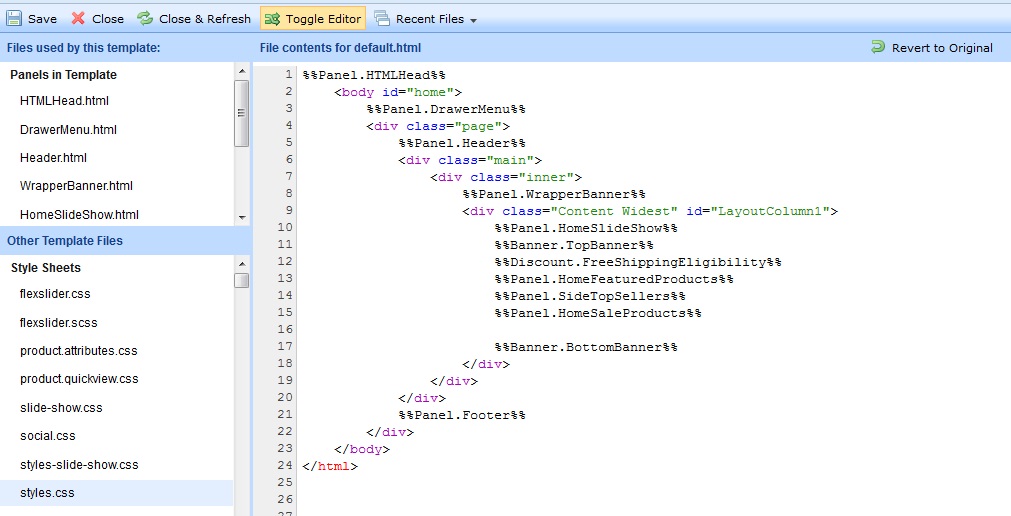
Task: Open DrawerMenu.html from panels list
Action: [x=68, y=129]
